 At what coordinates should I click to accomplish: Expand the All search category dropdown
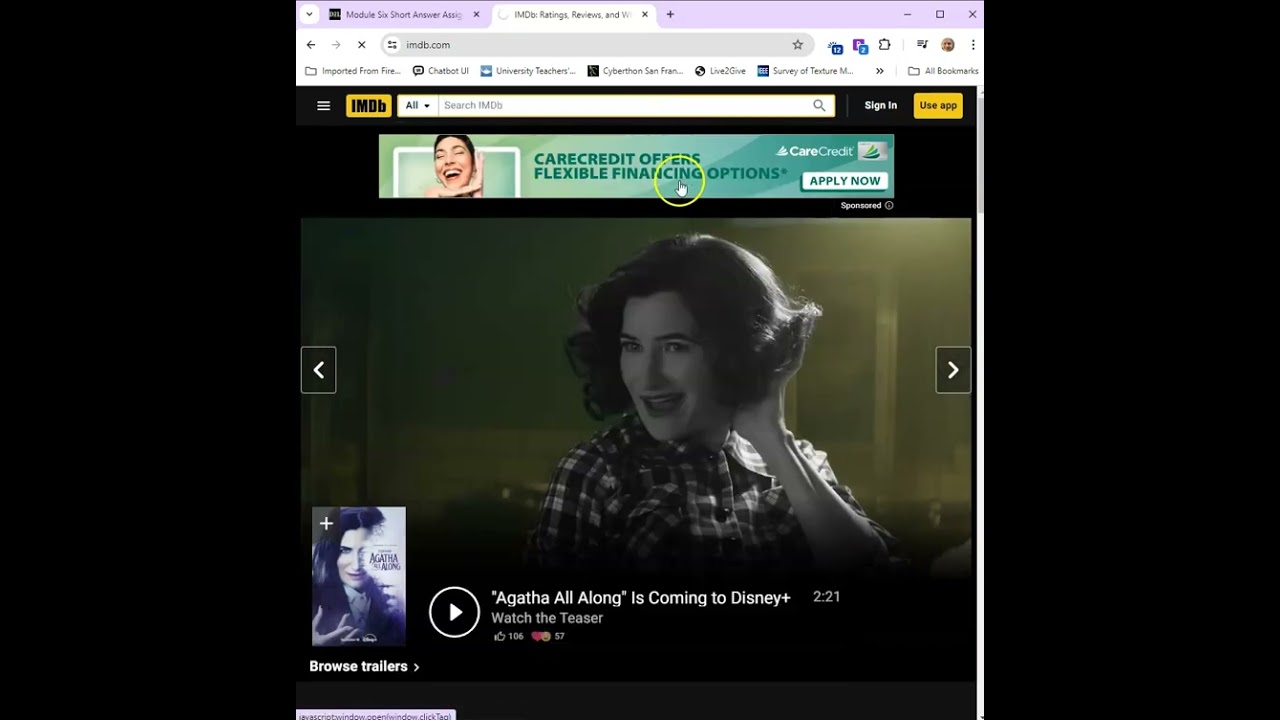(418, 105)
